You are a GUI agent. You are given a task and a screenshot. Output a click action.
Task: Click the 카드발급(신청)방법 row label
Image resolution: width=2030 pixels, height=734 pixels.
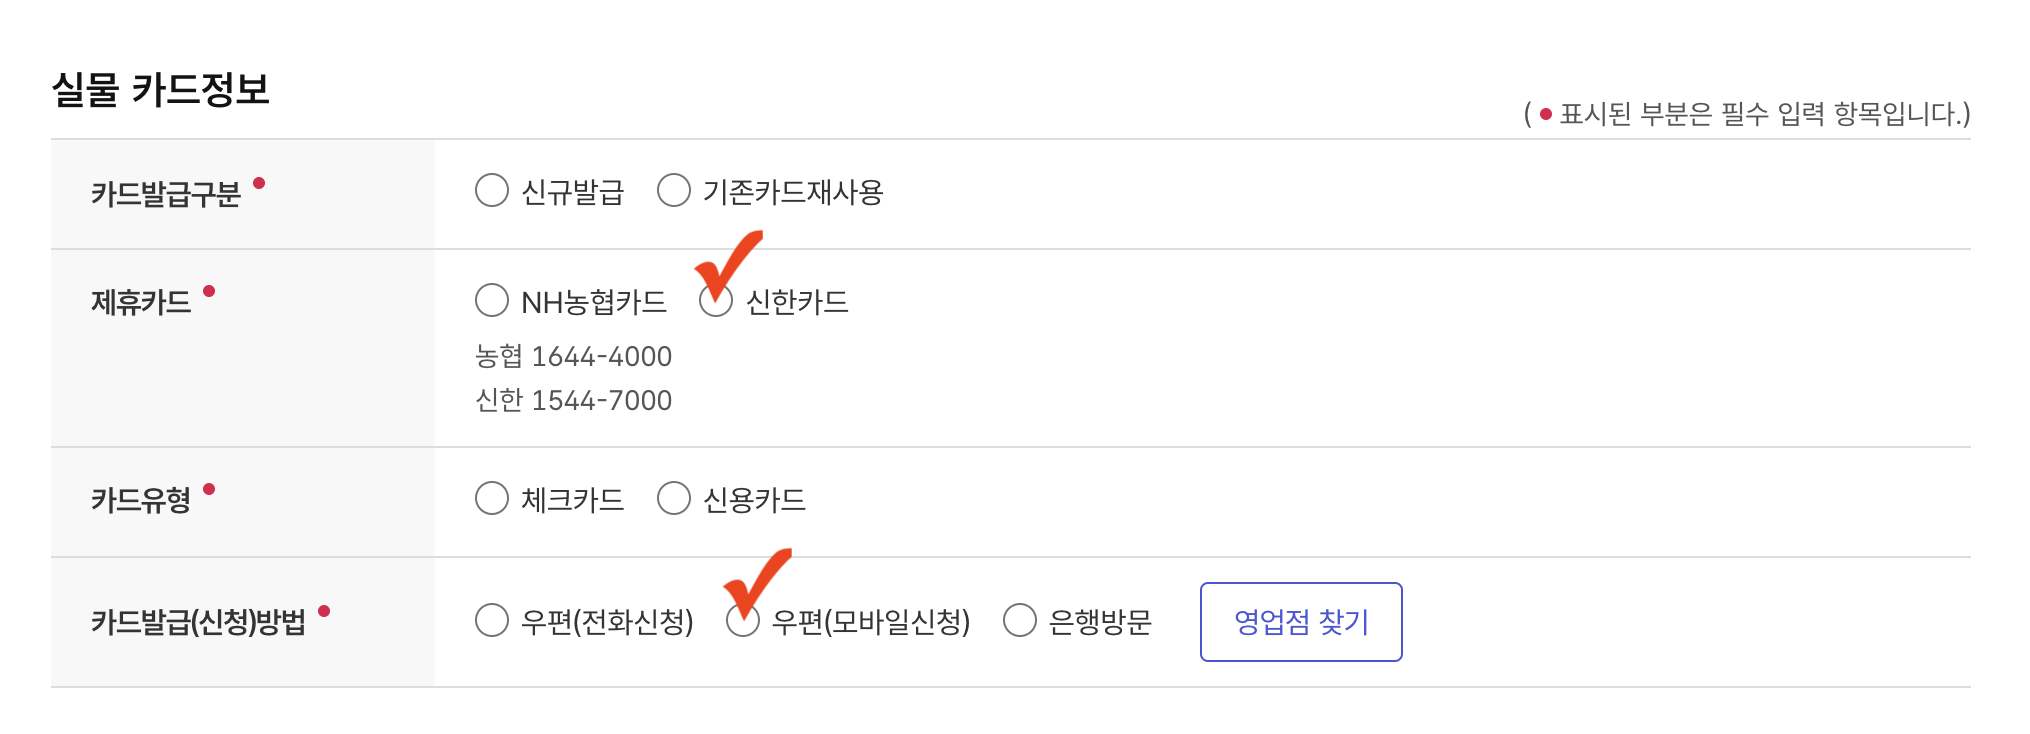(x=198, y=622)
